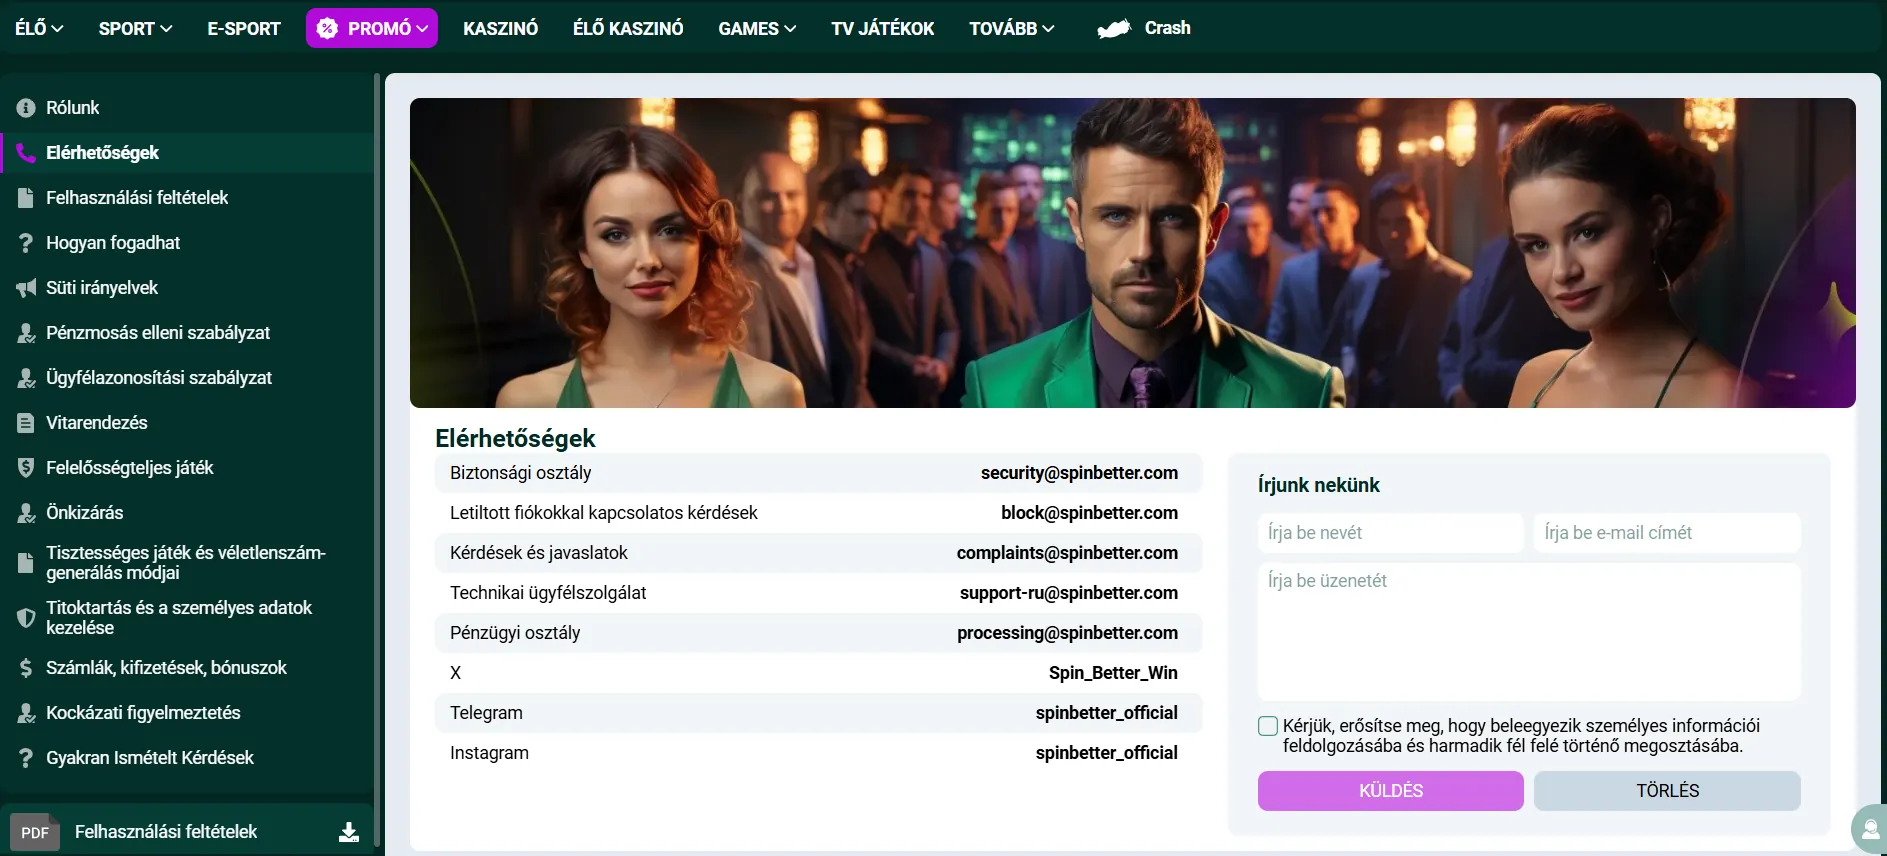Click the Elérhetőségek page heading
This screenshot has height=856, width=1887.
(515, 438)
